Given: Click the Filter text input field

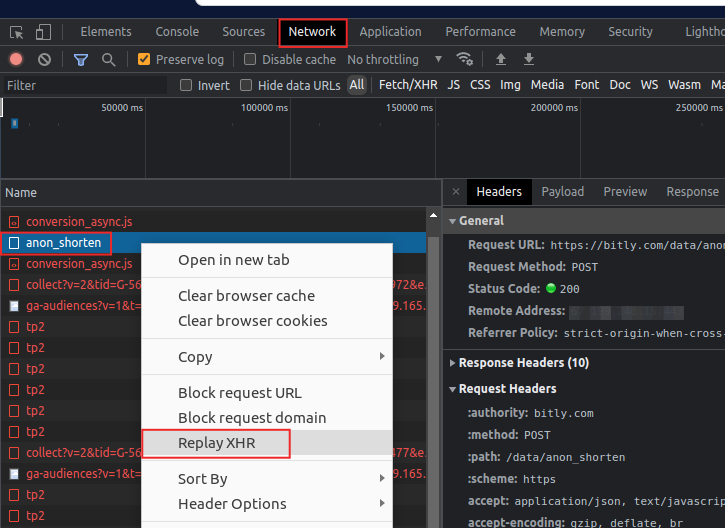Looking at the screenshot, I should (x=85, y=86).
